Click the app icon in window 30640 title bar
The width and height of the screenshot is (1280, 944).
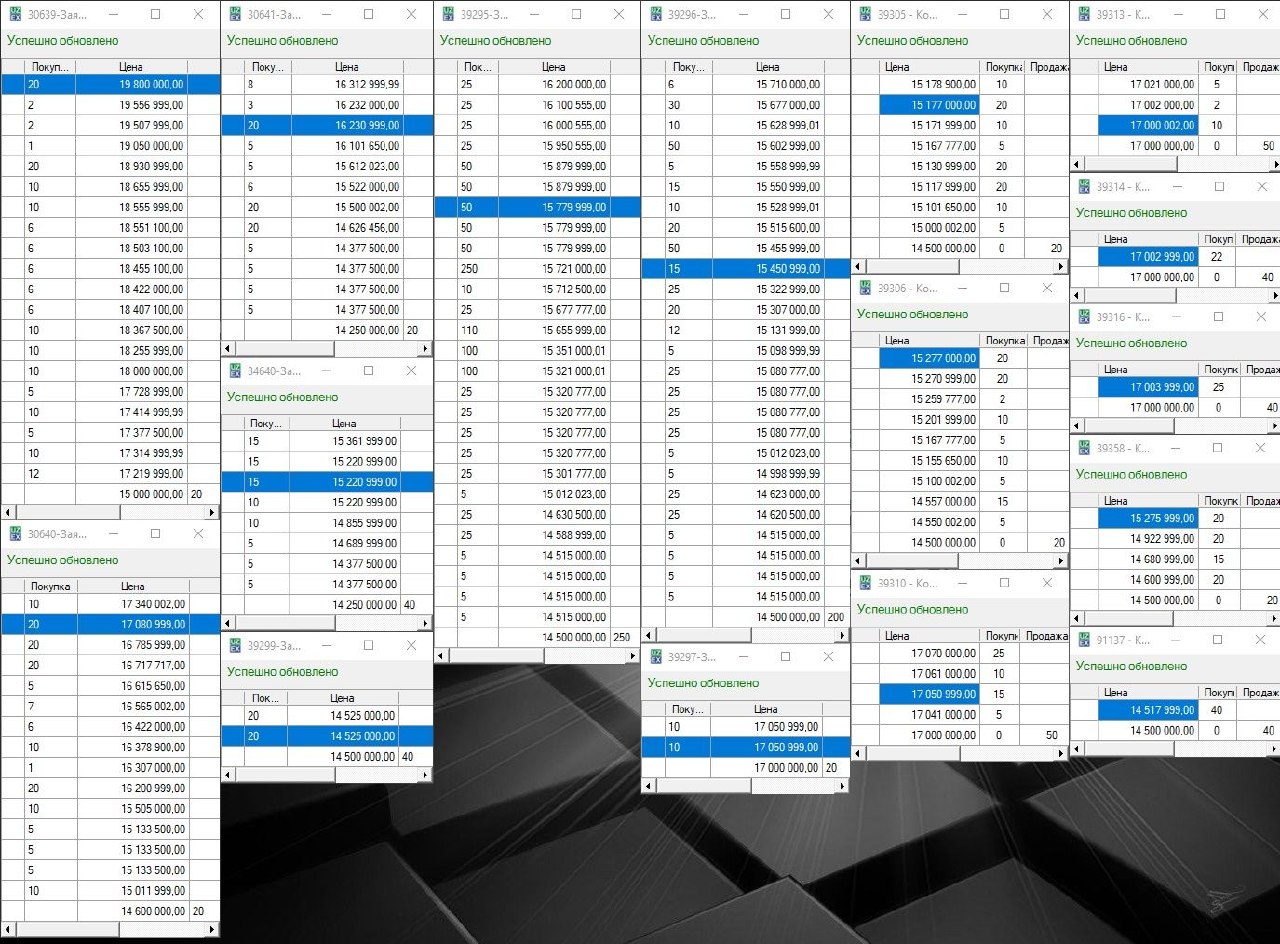pyautogui.click(x=14, y=534)
